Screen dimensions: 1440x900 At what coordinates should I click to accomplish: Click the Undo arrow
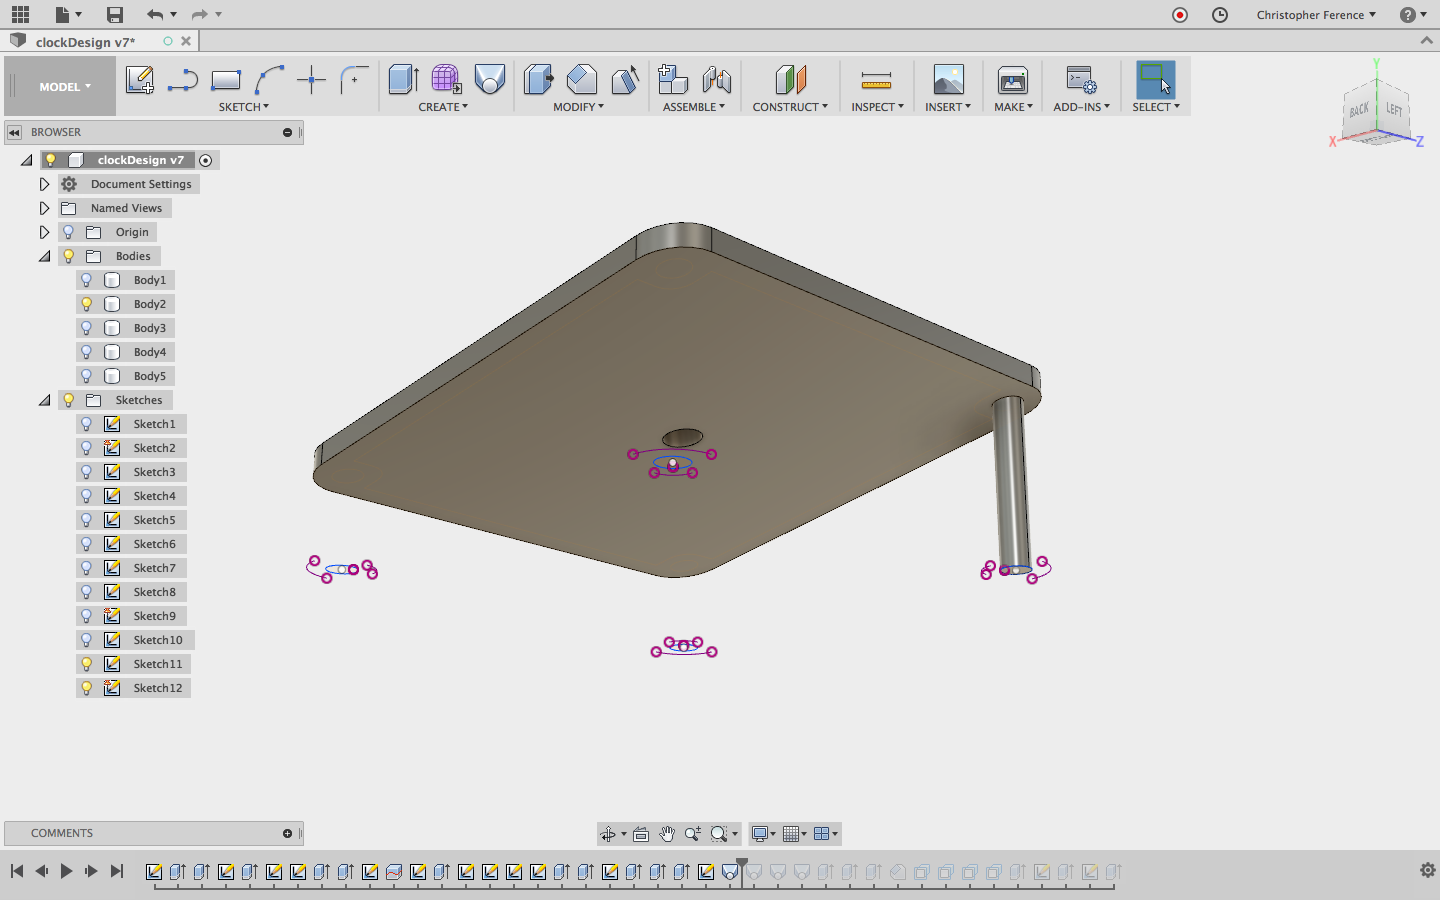pos(154,14)
